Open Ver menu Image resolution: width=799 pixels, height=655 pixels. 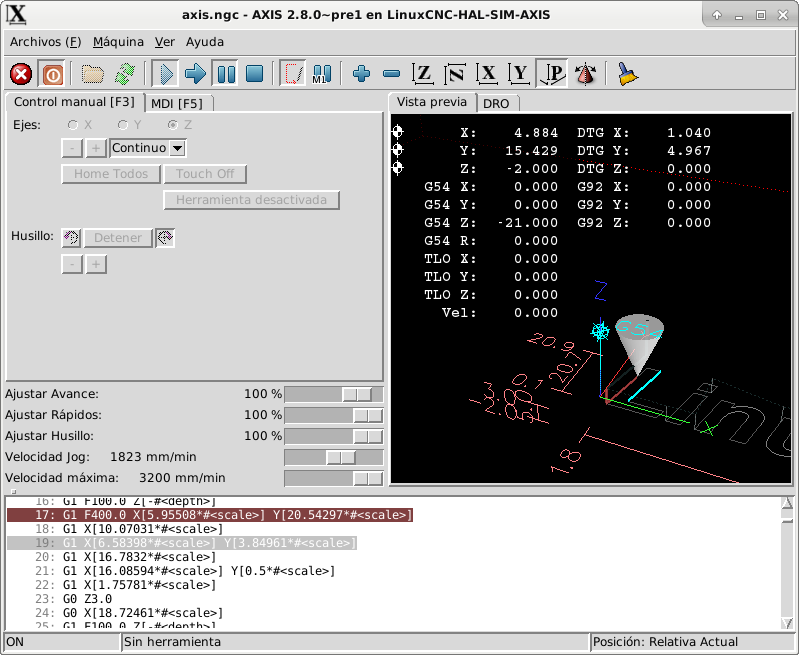click(x=165, y=42)
